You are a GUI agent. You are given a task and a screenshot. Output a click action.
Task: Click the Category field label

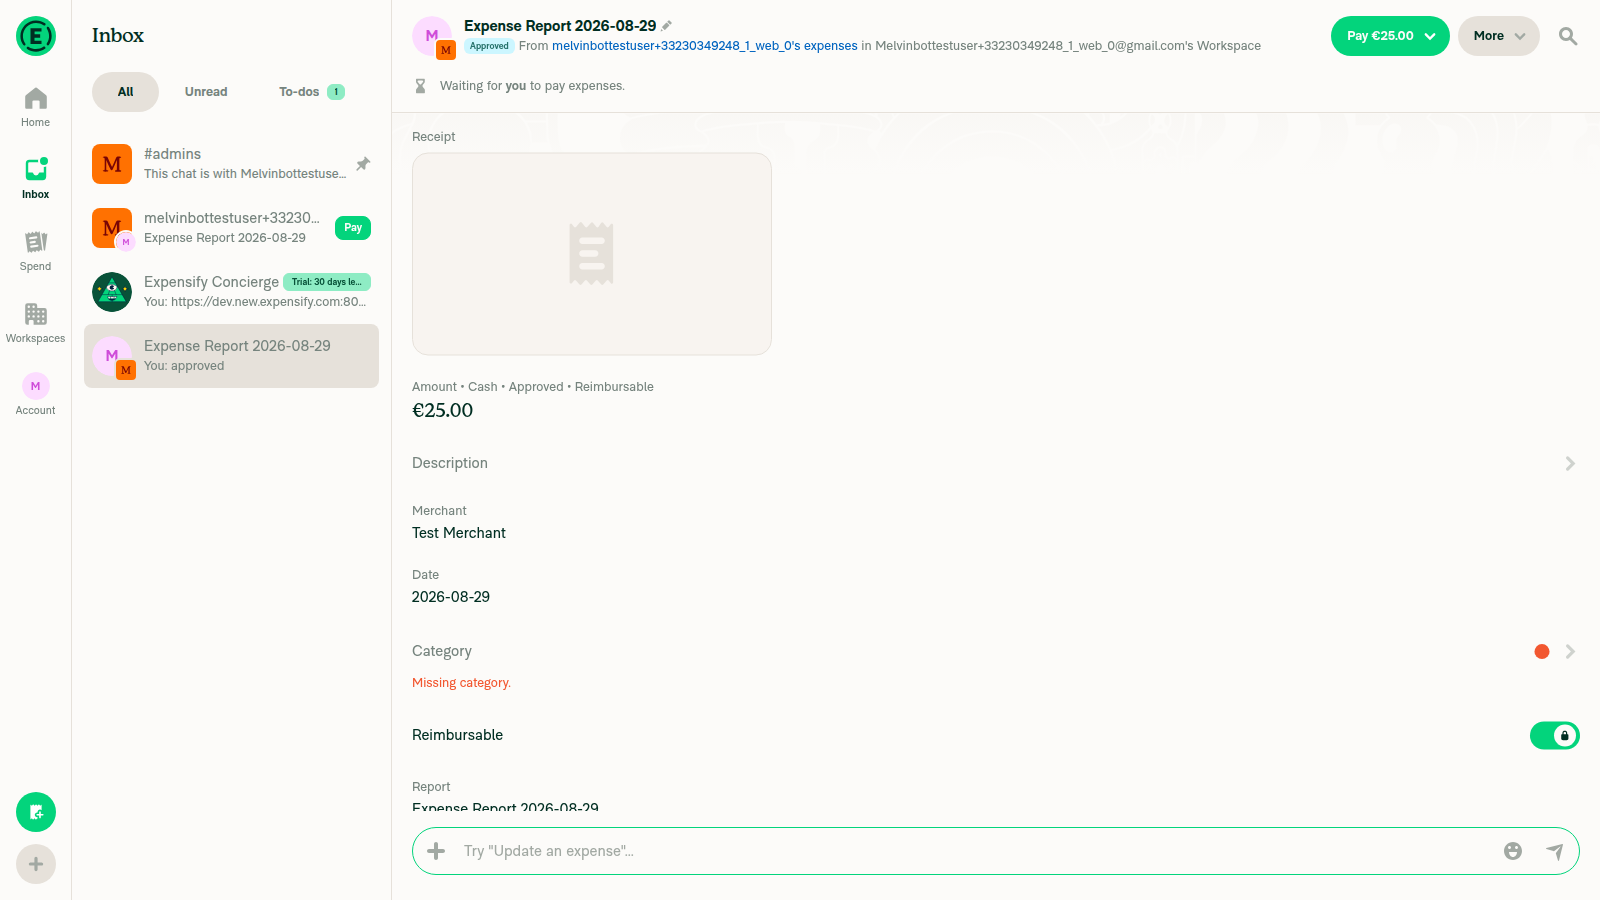coord(442,651)
